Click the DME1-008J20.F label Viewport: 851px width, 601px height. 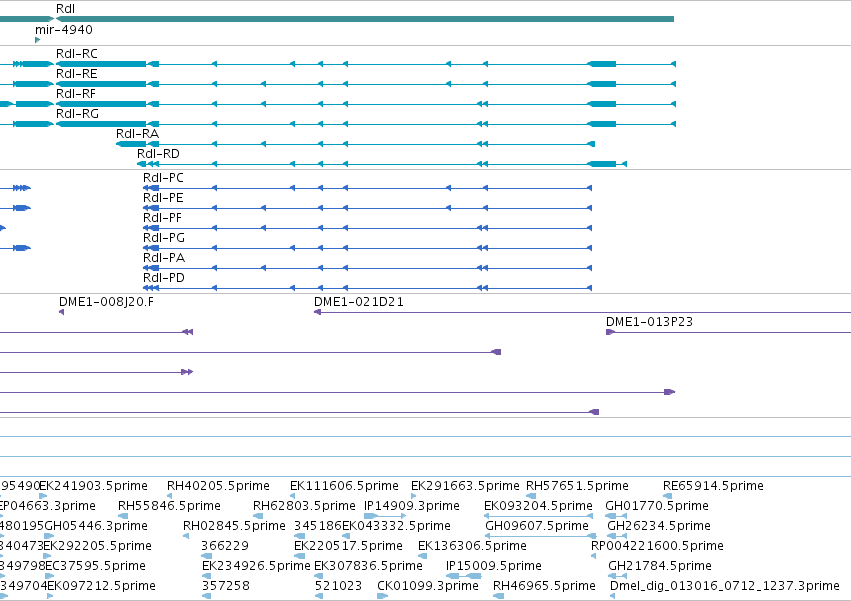tap(106, 302)
